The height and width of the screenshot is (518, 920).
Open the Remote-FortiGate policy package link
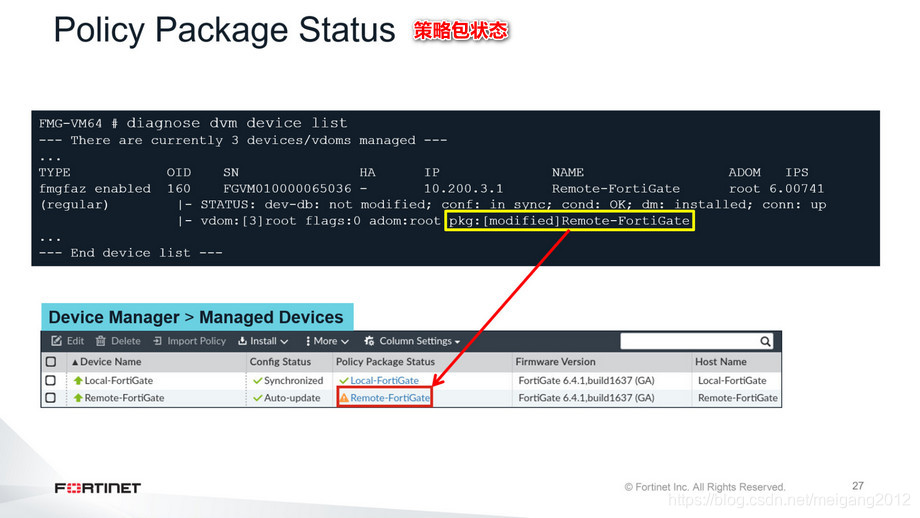(x=390, y=398)
